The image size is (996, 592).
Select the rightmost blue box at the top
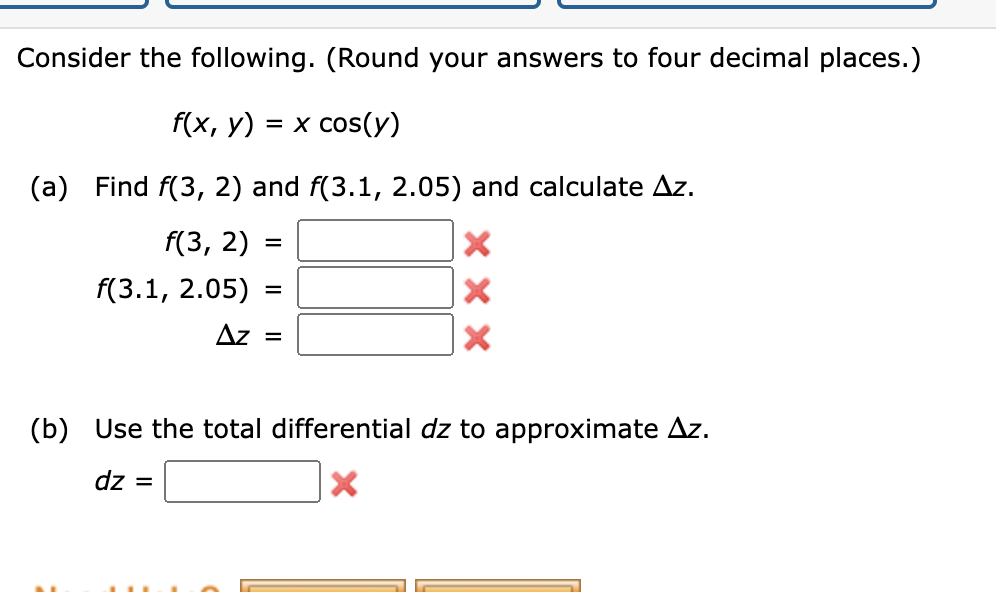746,8
